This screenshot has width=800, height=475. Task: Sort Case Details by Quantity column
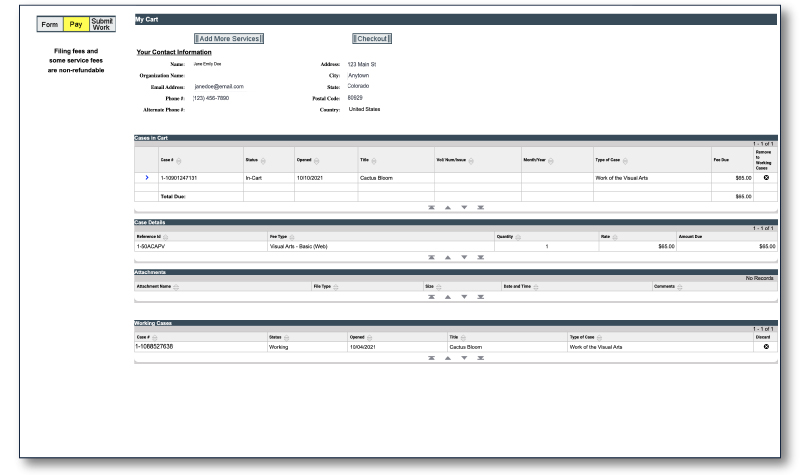coord(519,235)
